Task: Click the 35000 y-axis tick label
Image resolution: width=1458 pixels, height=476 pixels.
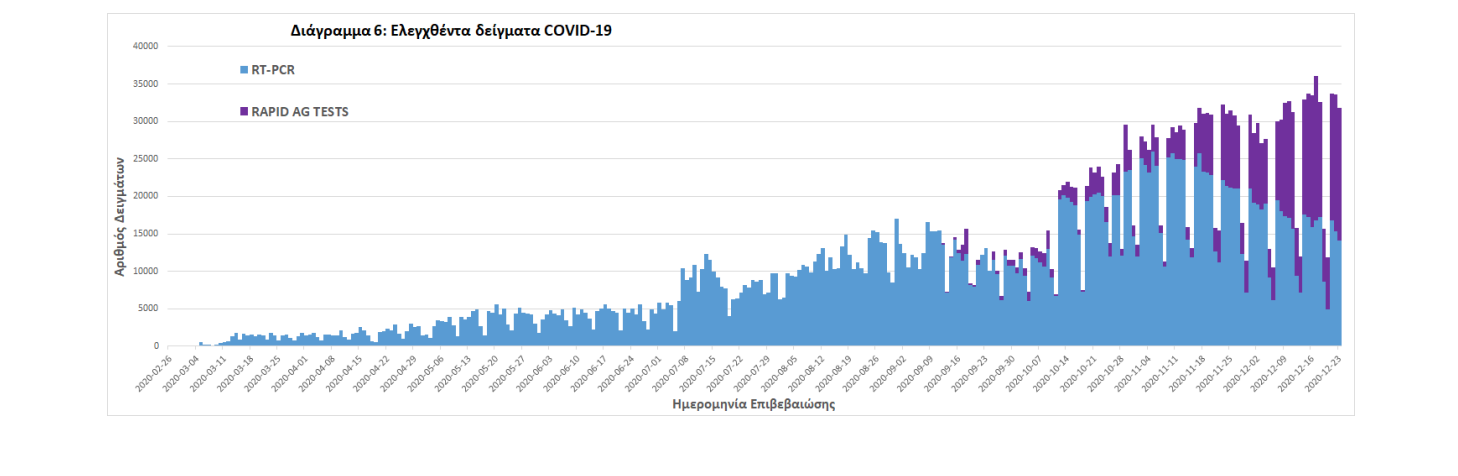Action: coord(147,84)
